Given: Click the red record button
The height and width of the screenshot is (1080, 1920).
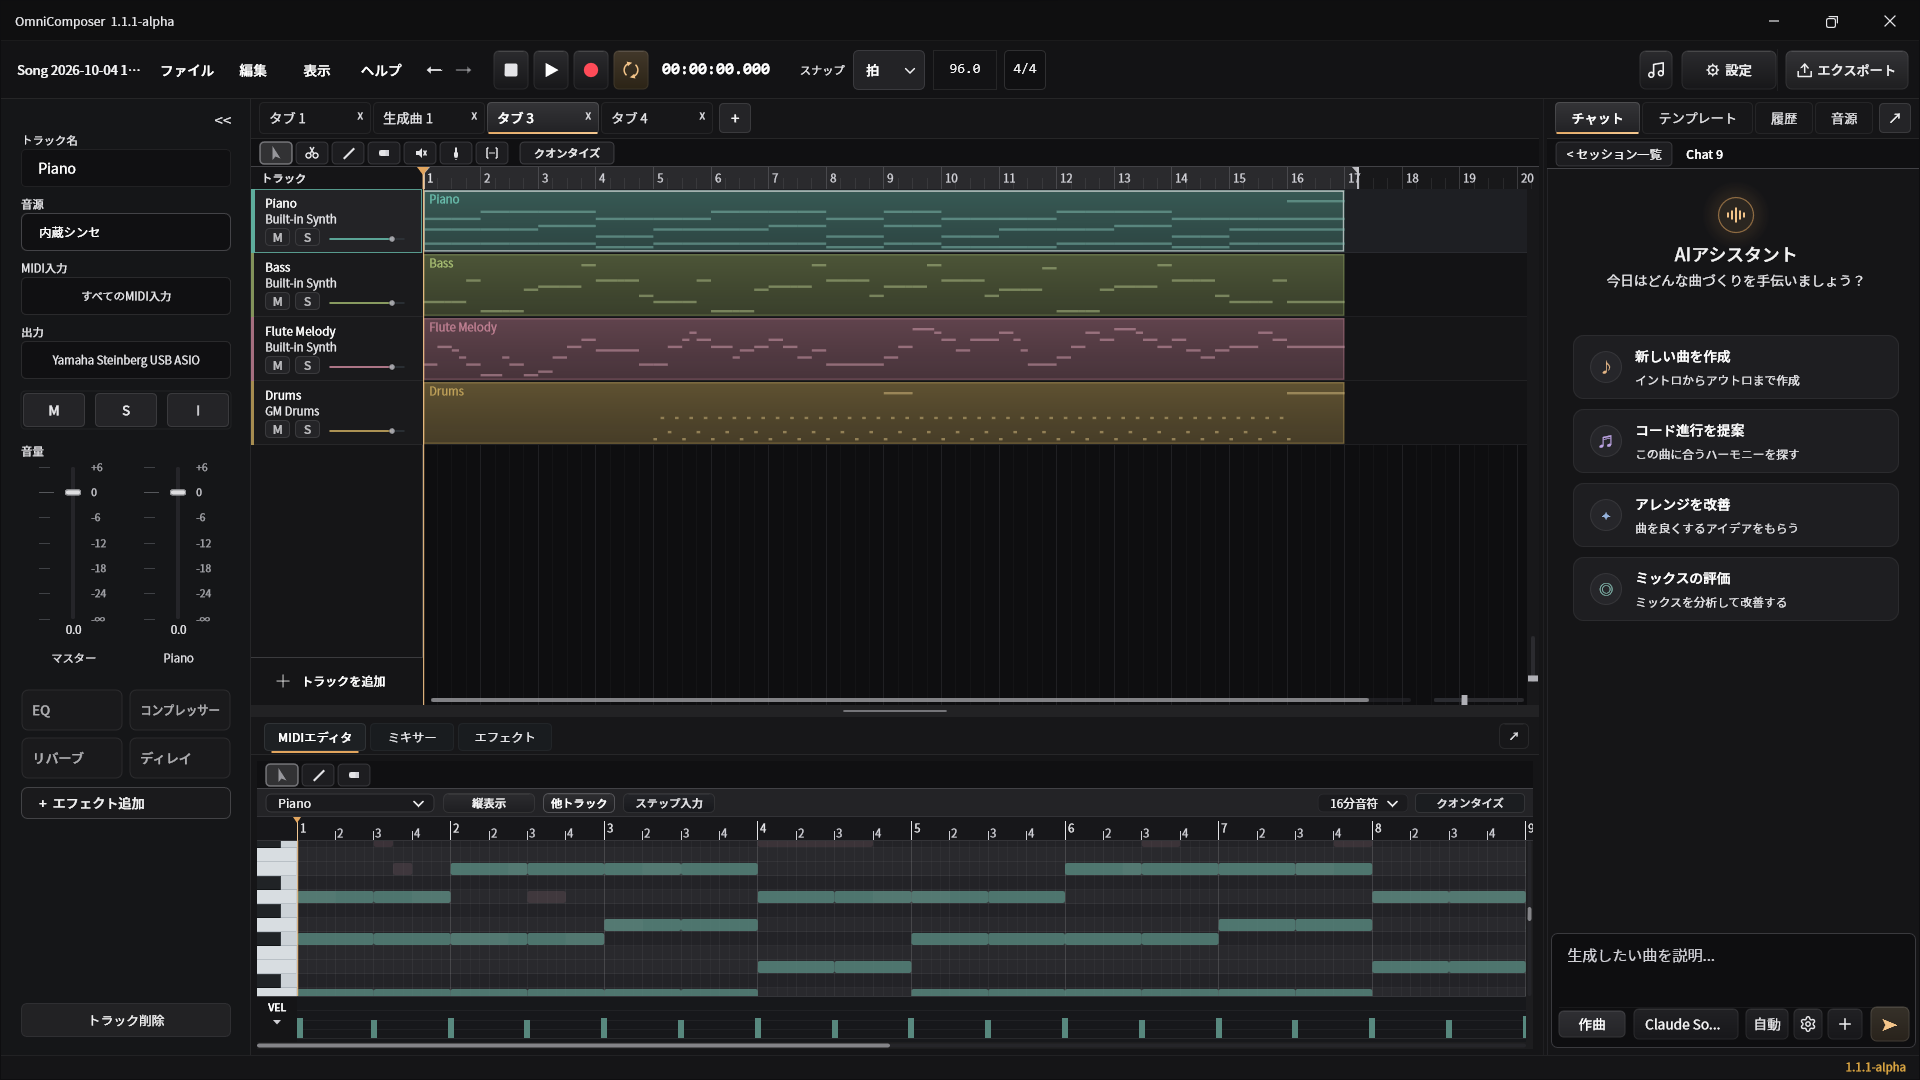Looking at the screenshot, I should [x=591, y=70].
